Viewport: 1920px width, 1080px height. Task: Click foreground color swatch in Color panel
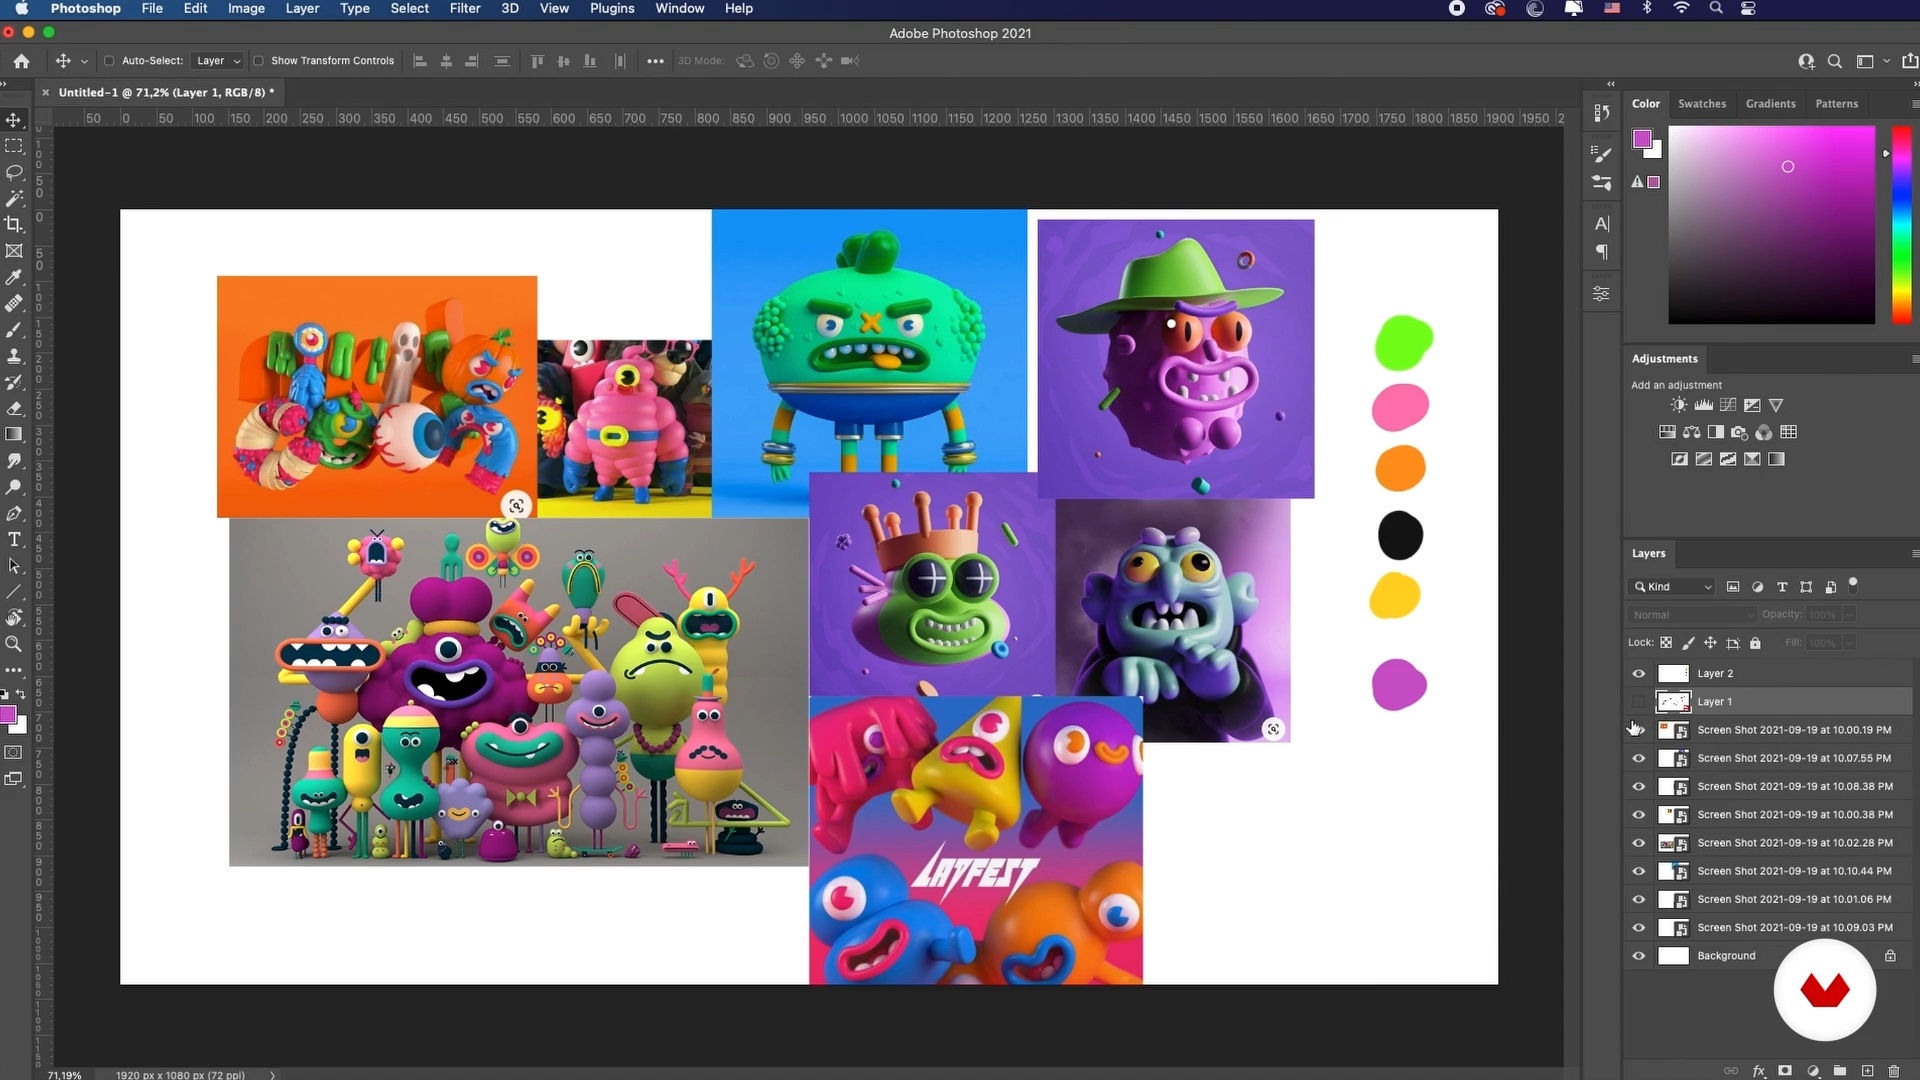(x=1642, y=140)
